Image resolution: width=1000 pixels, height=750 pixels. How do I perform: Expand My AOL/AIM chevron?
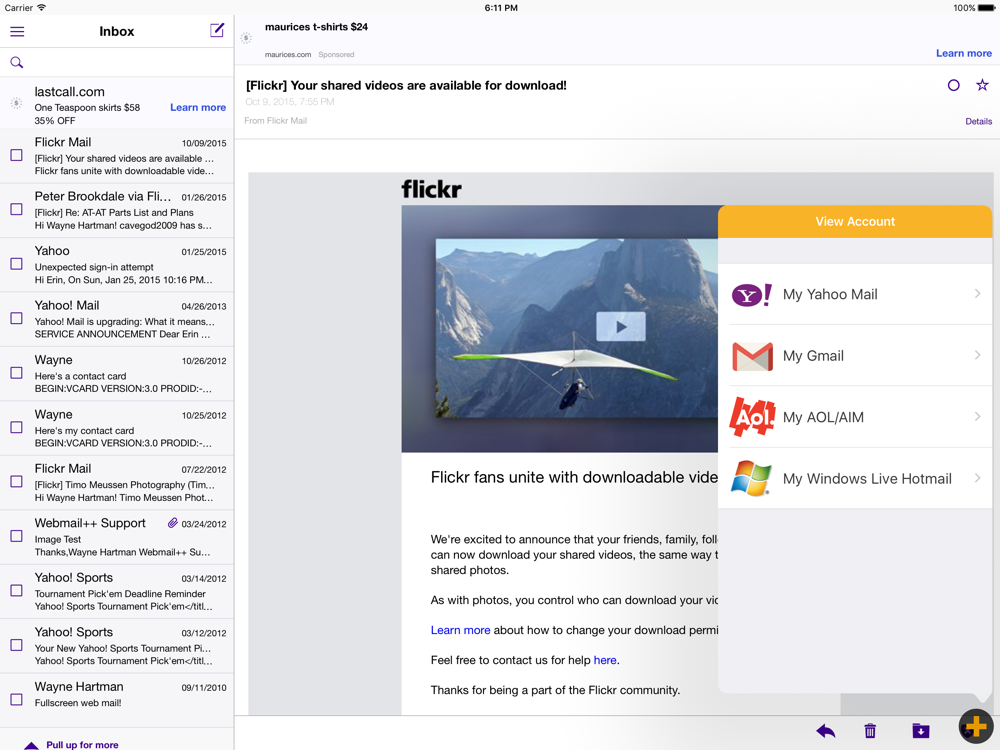(978, 416)
